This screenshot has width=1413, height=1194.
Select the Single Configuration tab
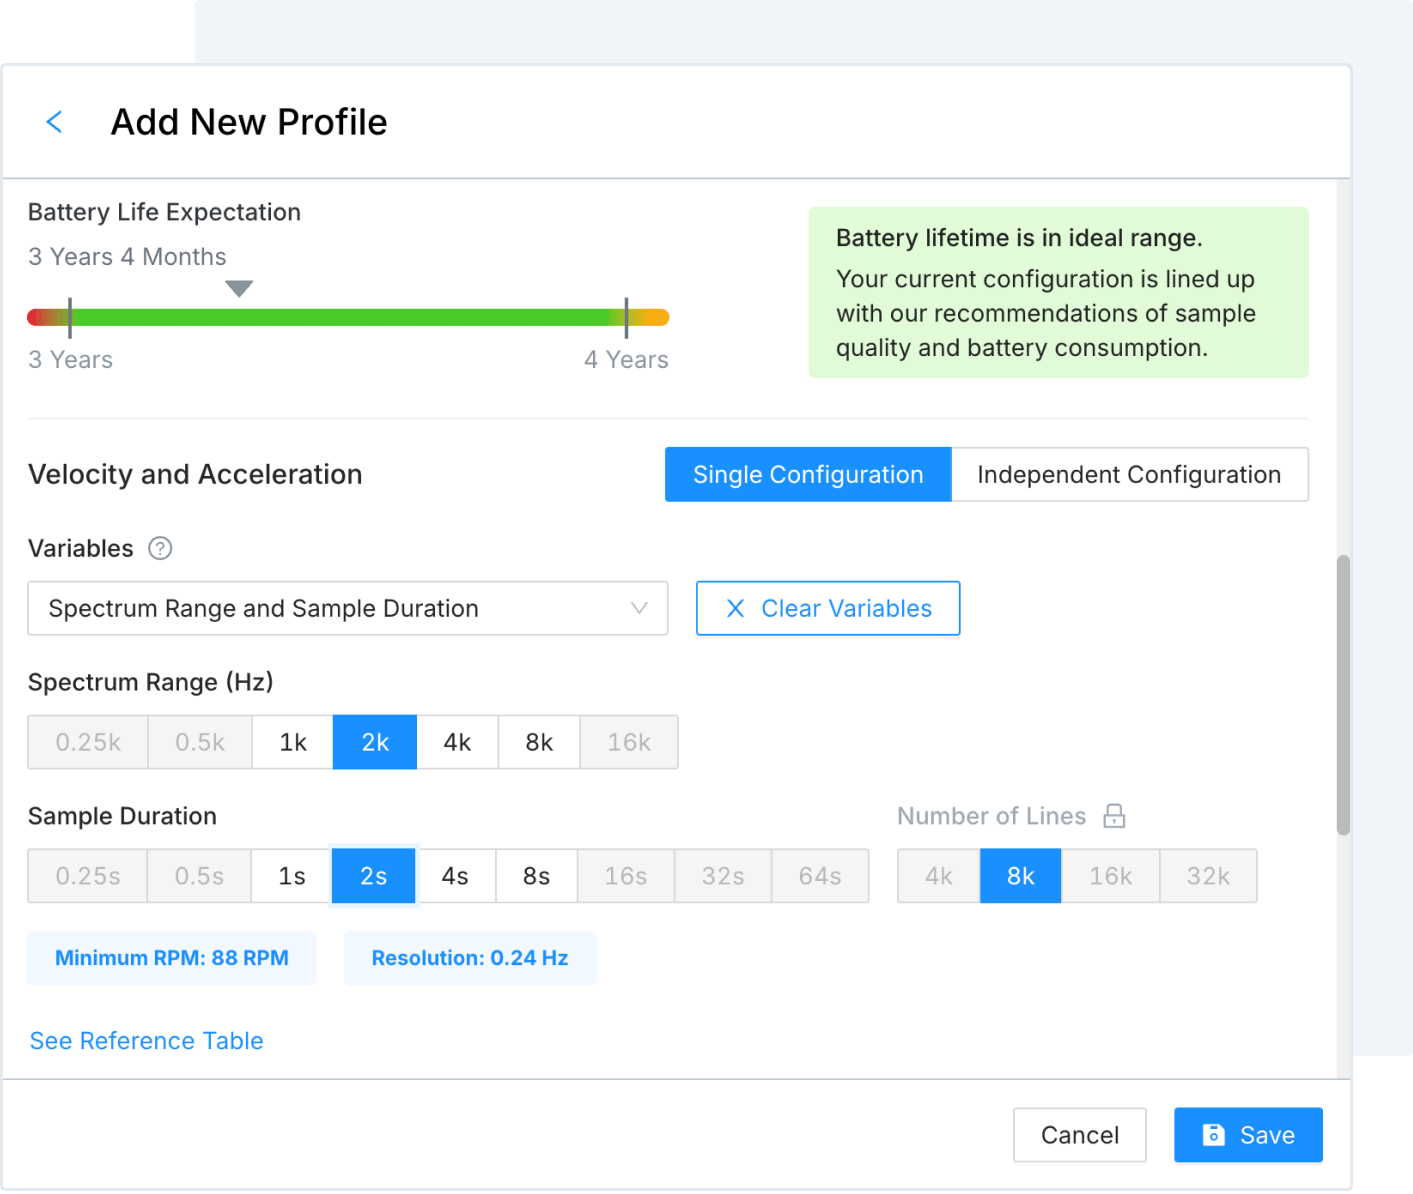808,474
